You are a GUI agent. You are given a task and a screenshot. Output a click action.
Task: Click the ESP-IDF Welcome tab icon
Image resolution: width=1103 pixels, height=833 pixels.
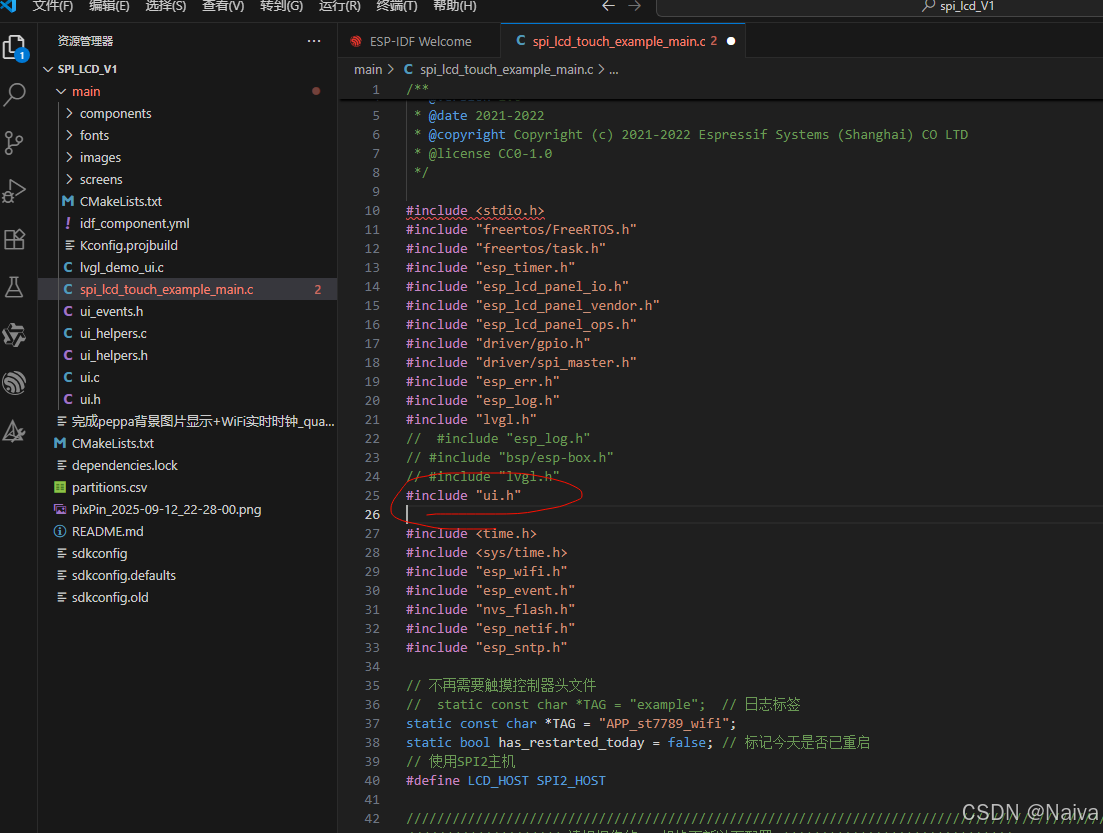[356, 42]
